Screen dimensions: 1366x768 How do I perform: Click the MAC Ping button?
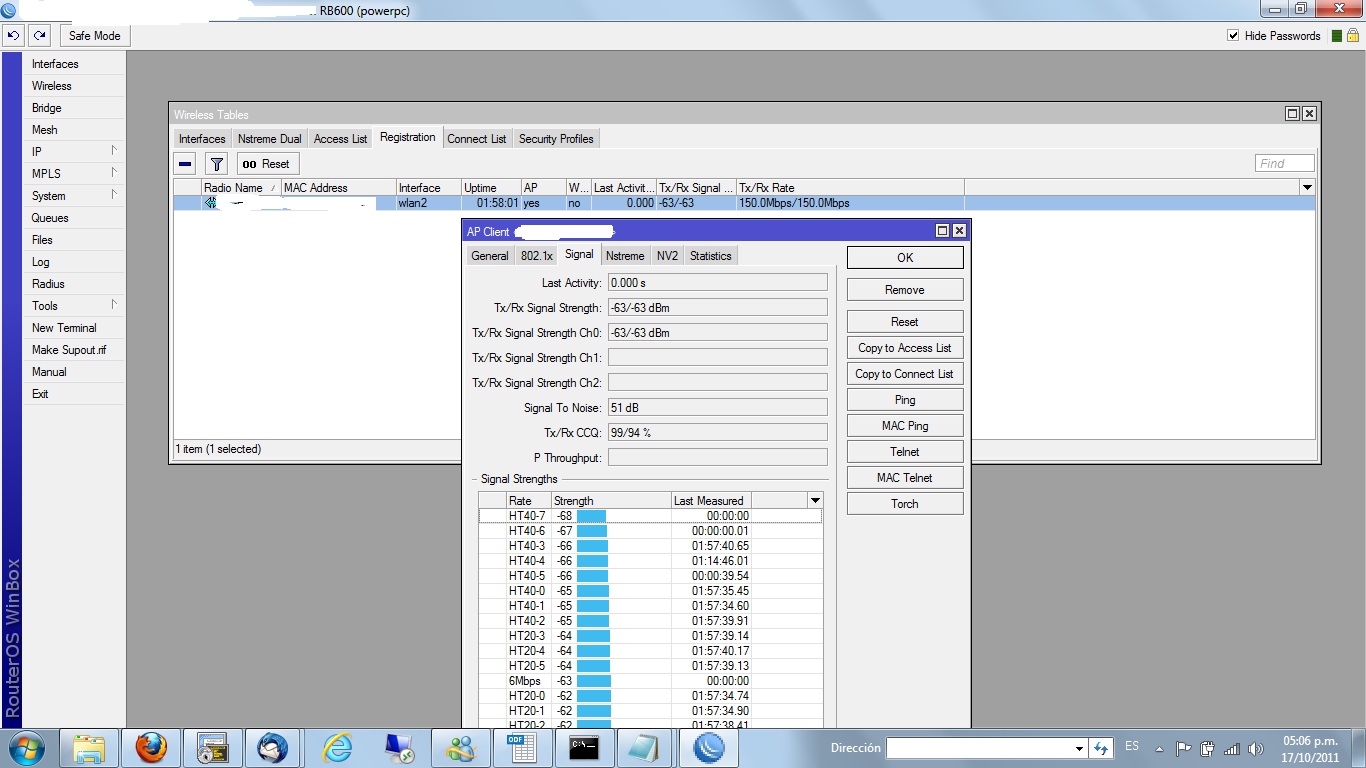[905, 426]
